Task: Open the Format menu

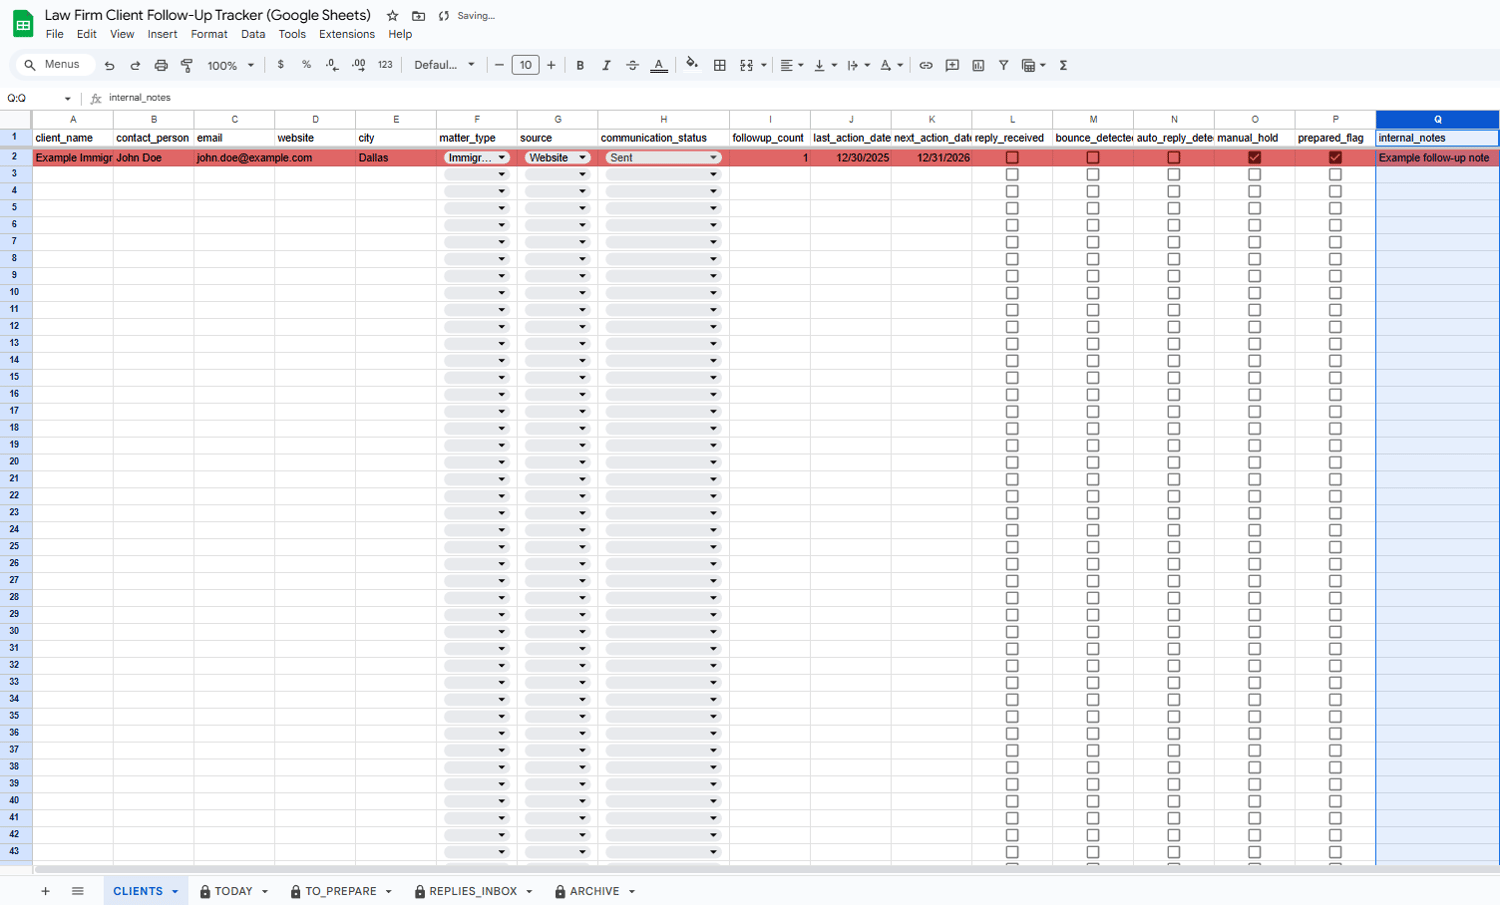Action: coord(209,34)
